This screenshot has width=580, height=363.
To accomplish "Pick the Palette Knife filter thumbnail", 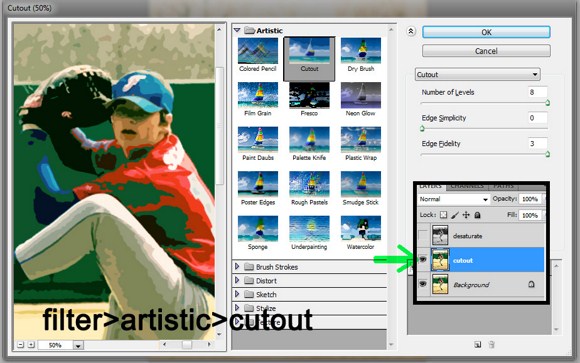I will point(309,140).
